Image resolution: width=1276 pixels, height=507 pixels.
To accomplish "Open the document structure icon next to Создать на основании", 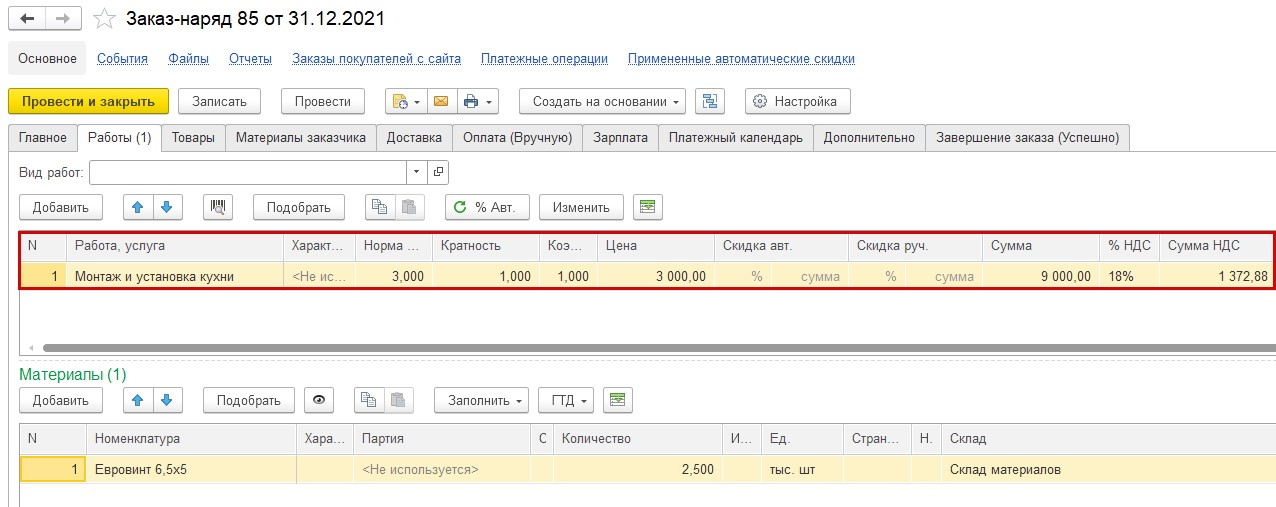I will pyautogui.click(x=711, y=101).
